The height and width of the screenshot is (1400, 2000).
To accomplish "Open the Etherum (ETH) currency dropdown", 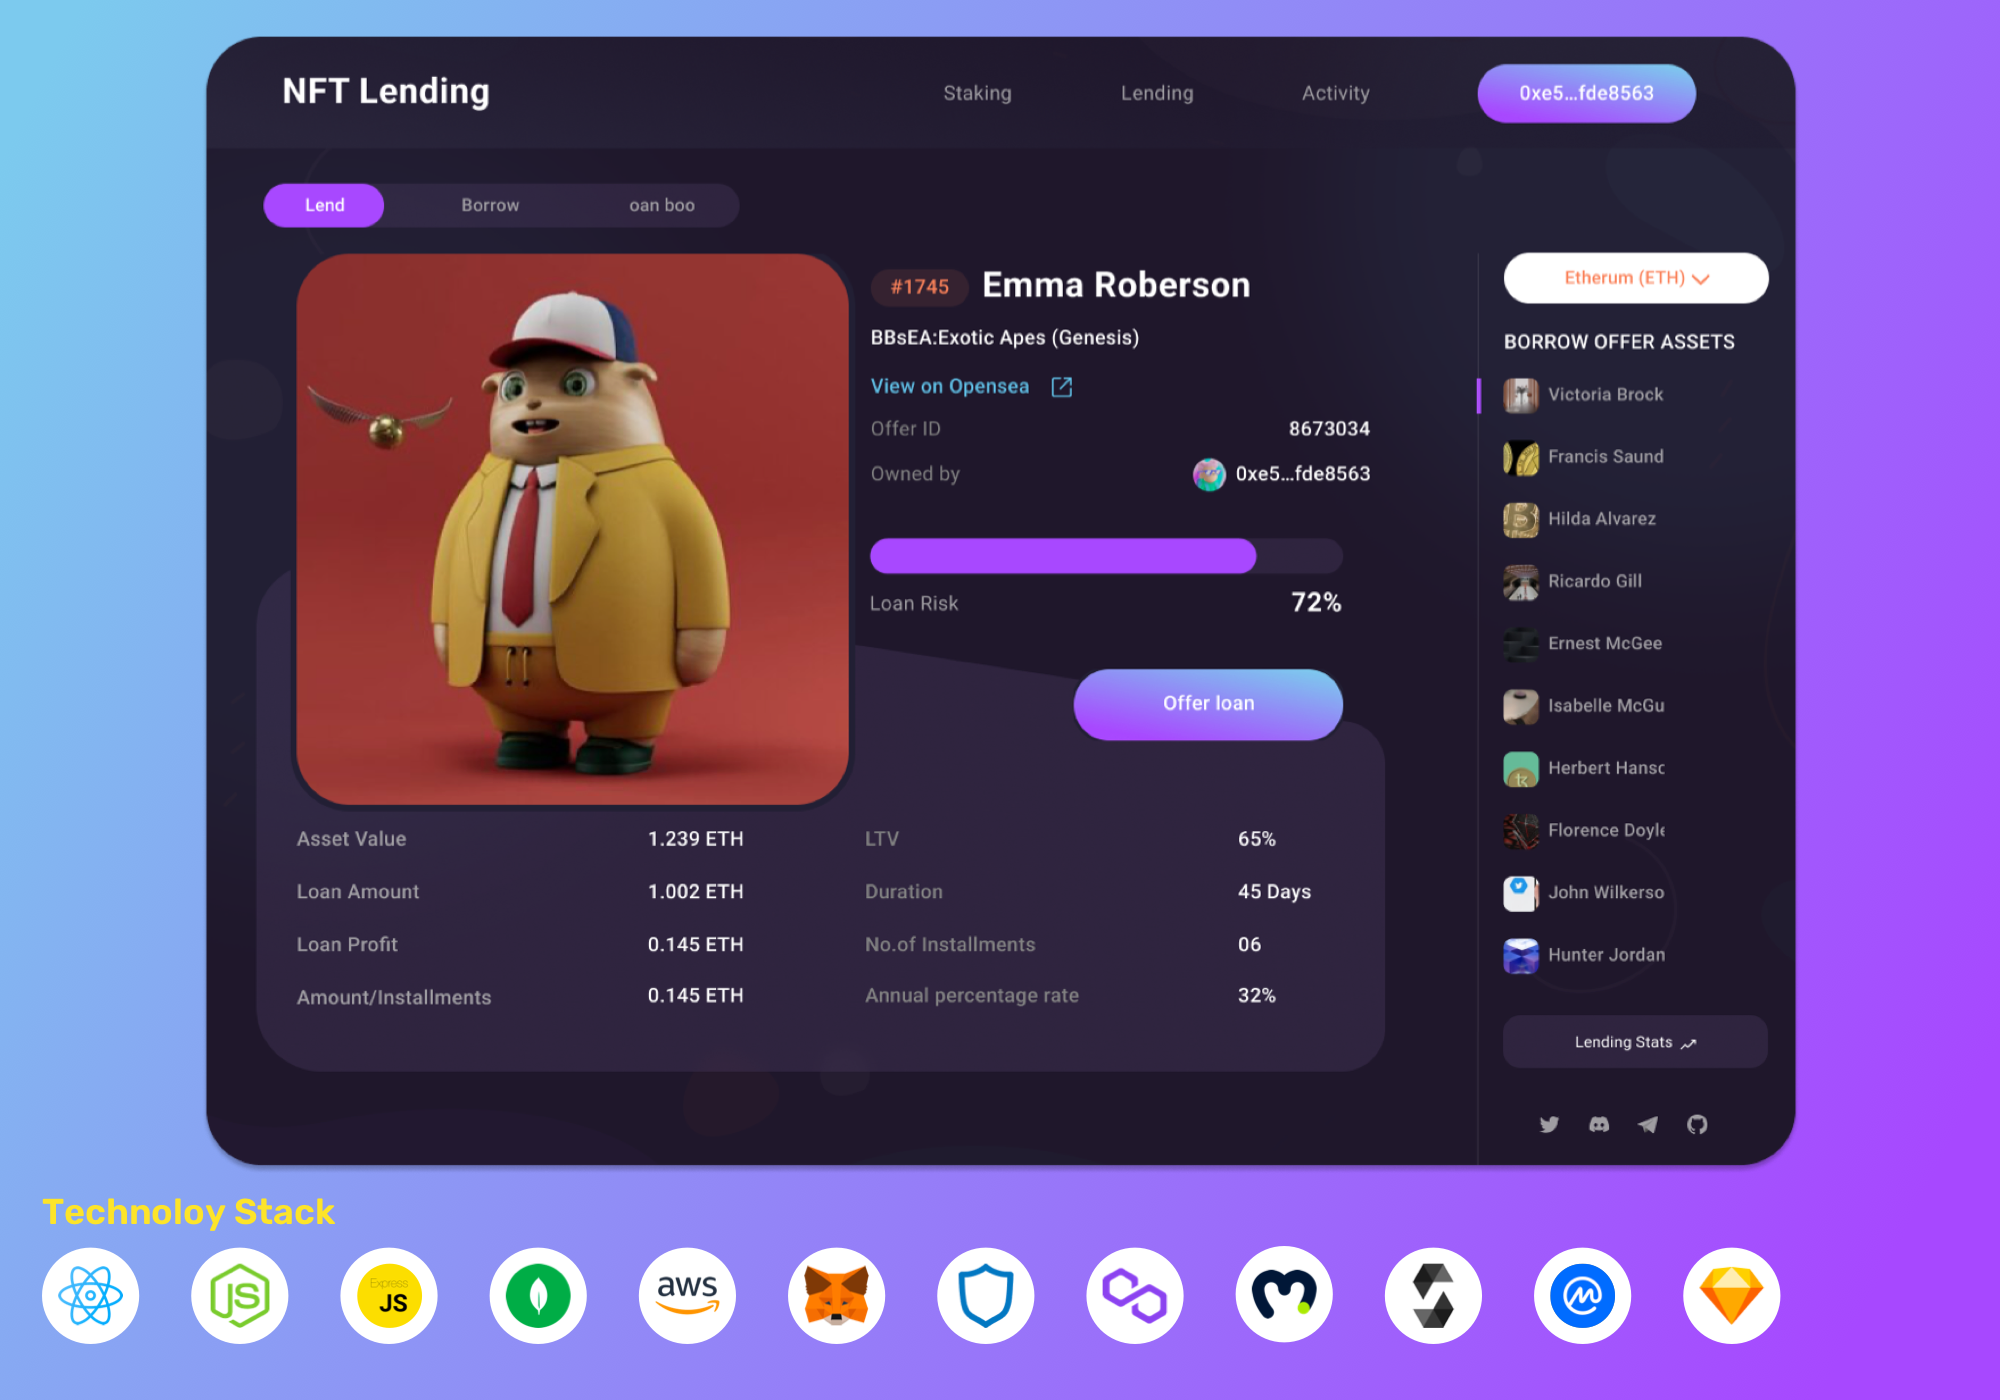I will pyautogui.click(x=1636, y=278).
